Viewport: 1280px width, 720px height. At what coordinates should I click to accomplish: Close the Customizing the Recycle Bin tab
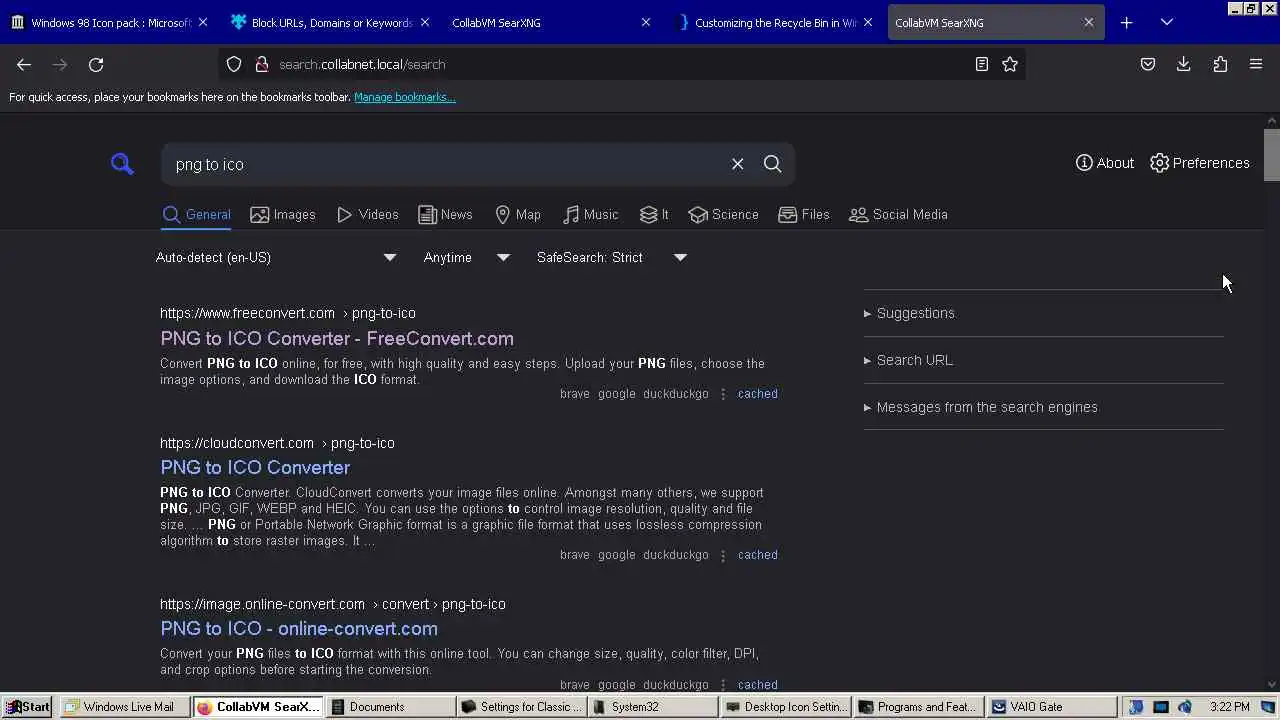tap(868, 22)
